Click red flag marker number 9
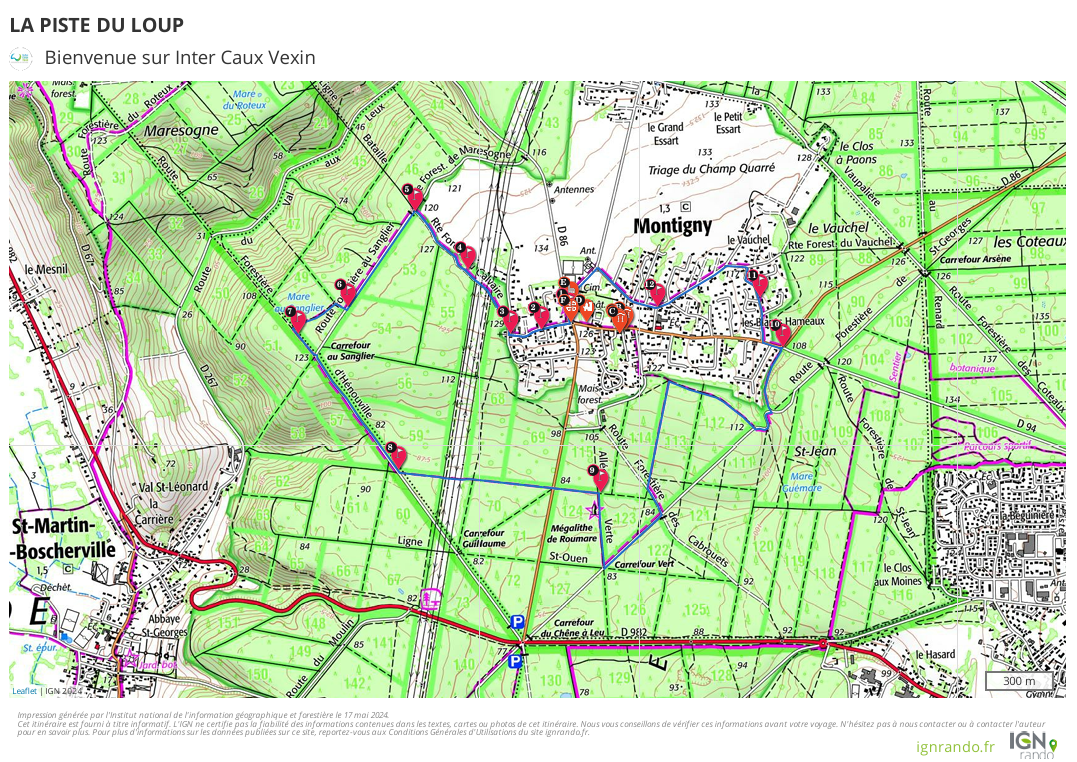 pos(600,478)
